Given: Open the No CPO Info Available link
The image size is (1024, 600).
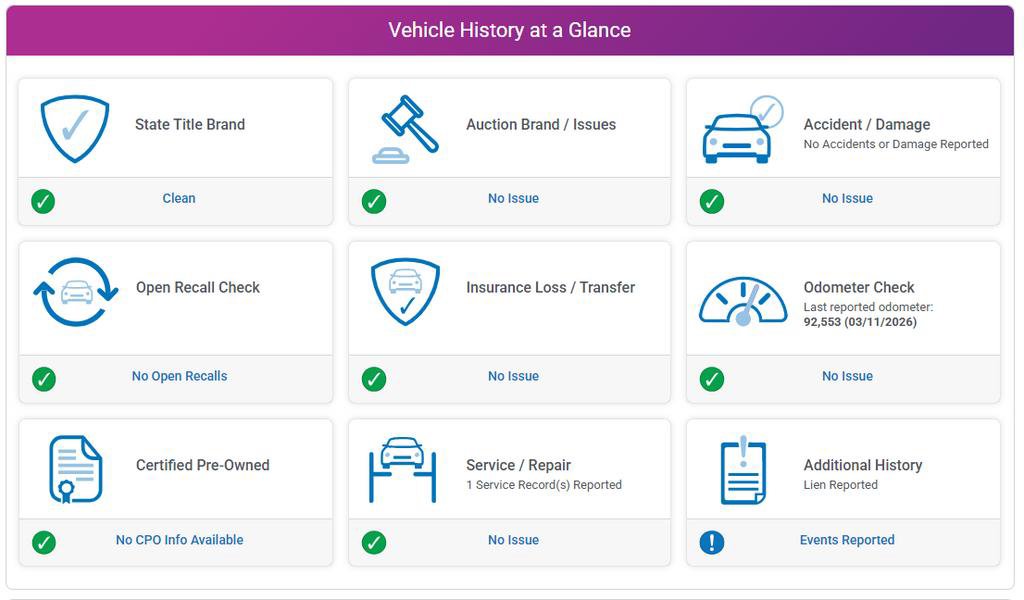Looking at the screenshot, I should (x=179, y=540).
